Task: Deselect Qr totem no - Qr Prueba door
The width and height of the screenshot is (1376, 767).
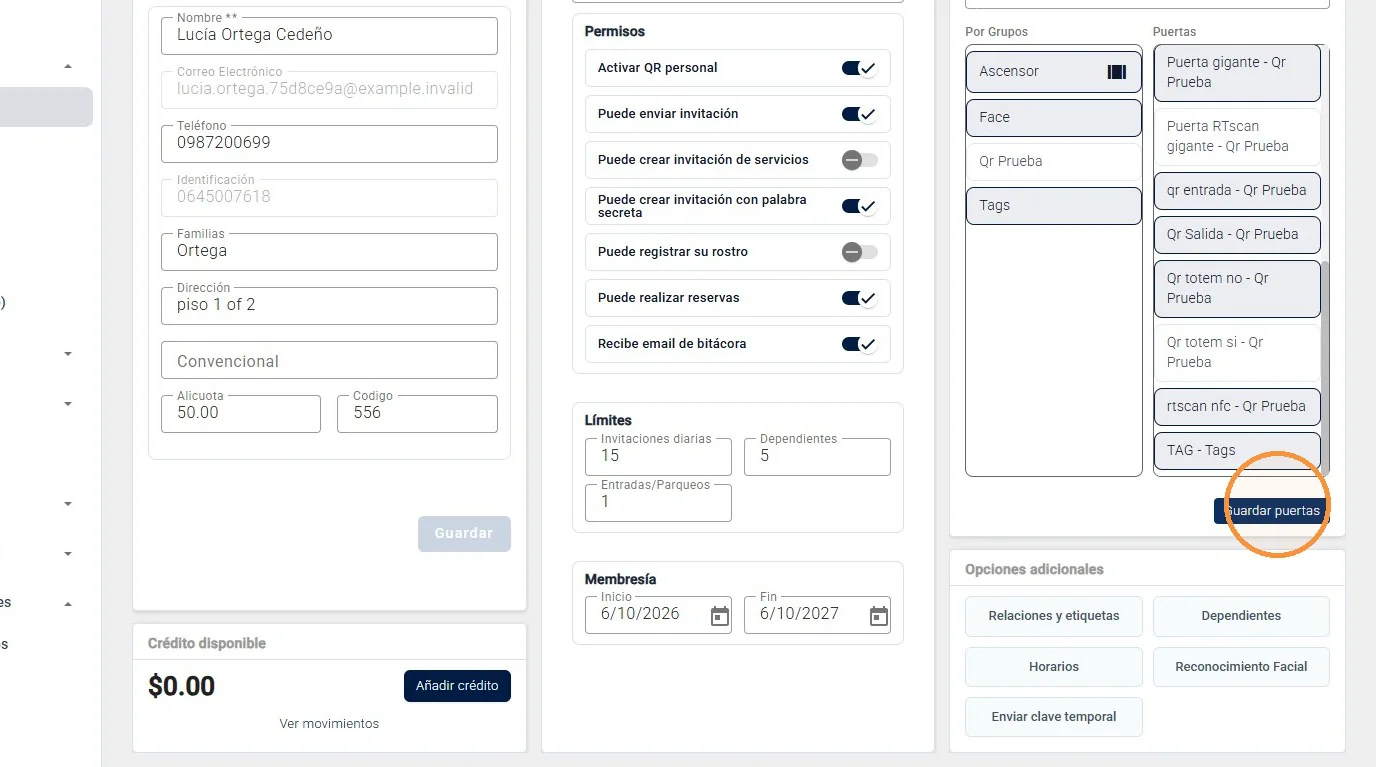Action: (1237, 289)
